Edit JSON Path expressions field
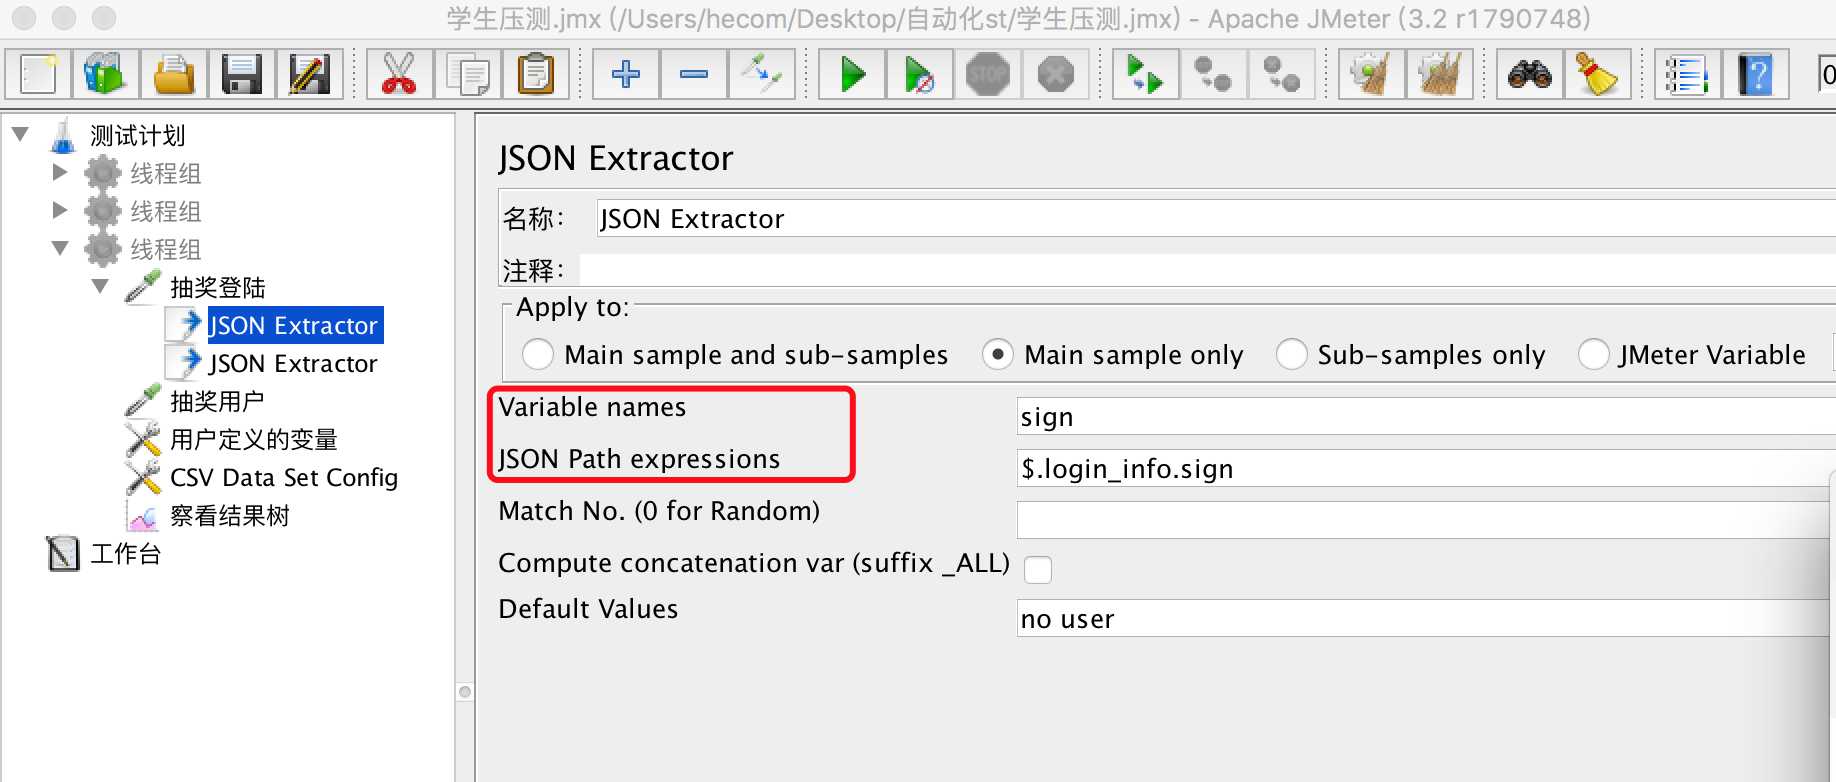 click(1426, 468)
